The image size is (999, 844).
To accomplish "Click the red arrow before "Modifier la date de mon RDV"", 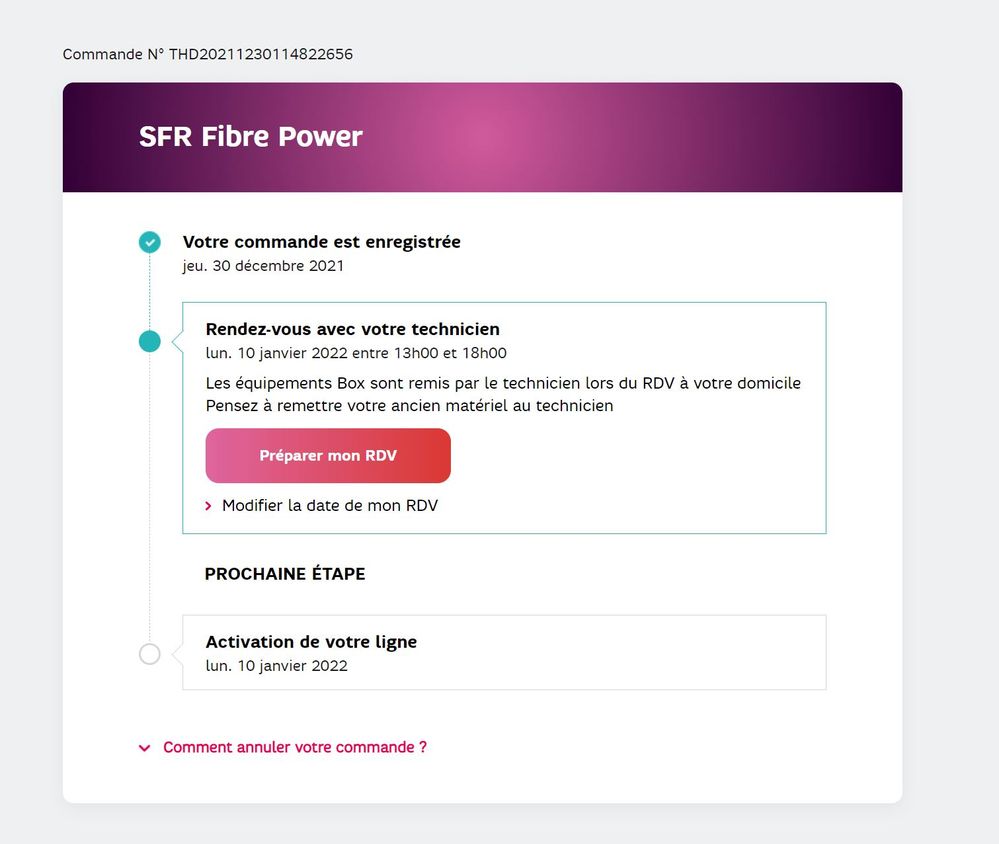I will [209, 506].
